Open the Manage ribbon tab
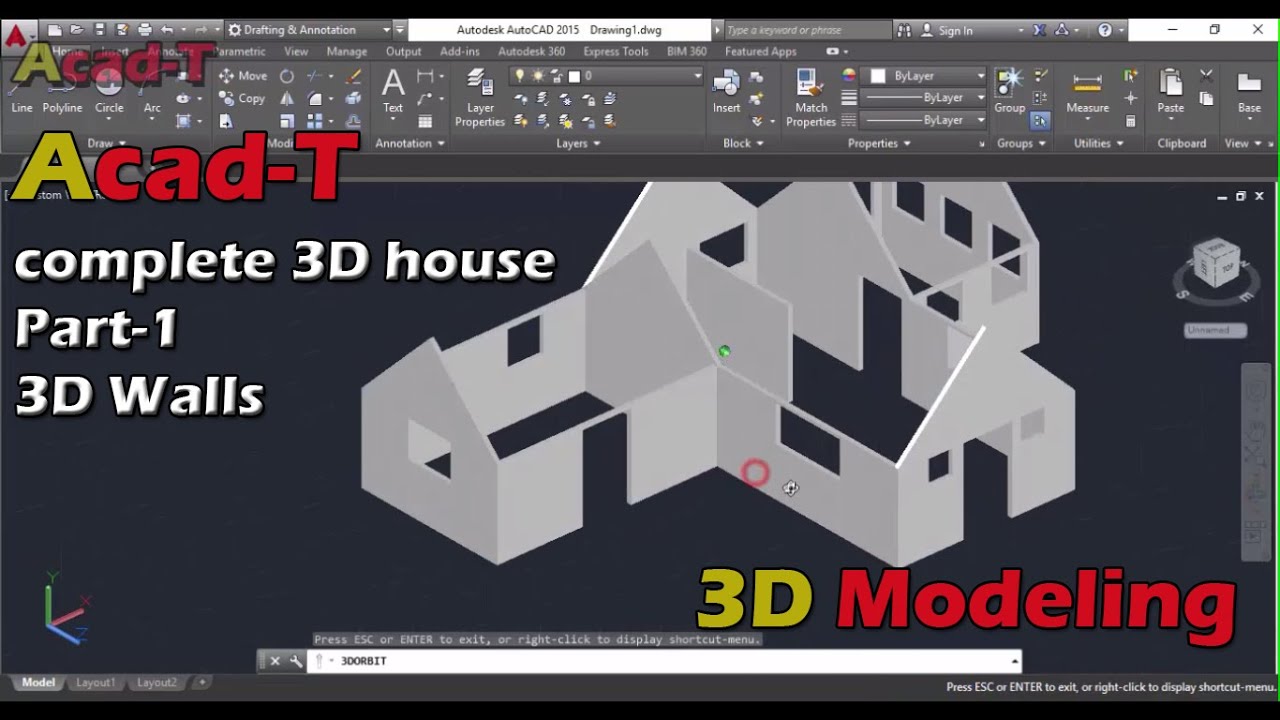Screen dimensions: 1280x720 tap(347, 51)
